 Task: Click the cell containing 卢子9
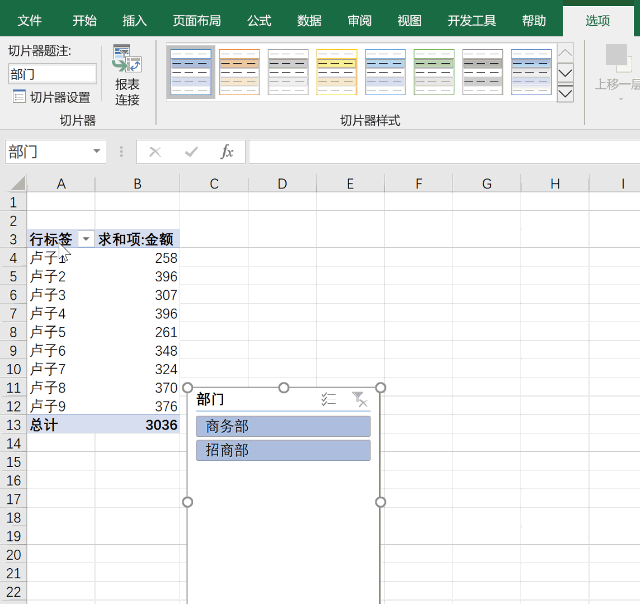pos(61,406)
